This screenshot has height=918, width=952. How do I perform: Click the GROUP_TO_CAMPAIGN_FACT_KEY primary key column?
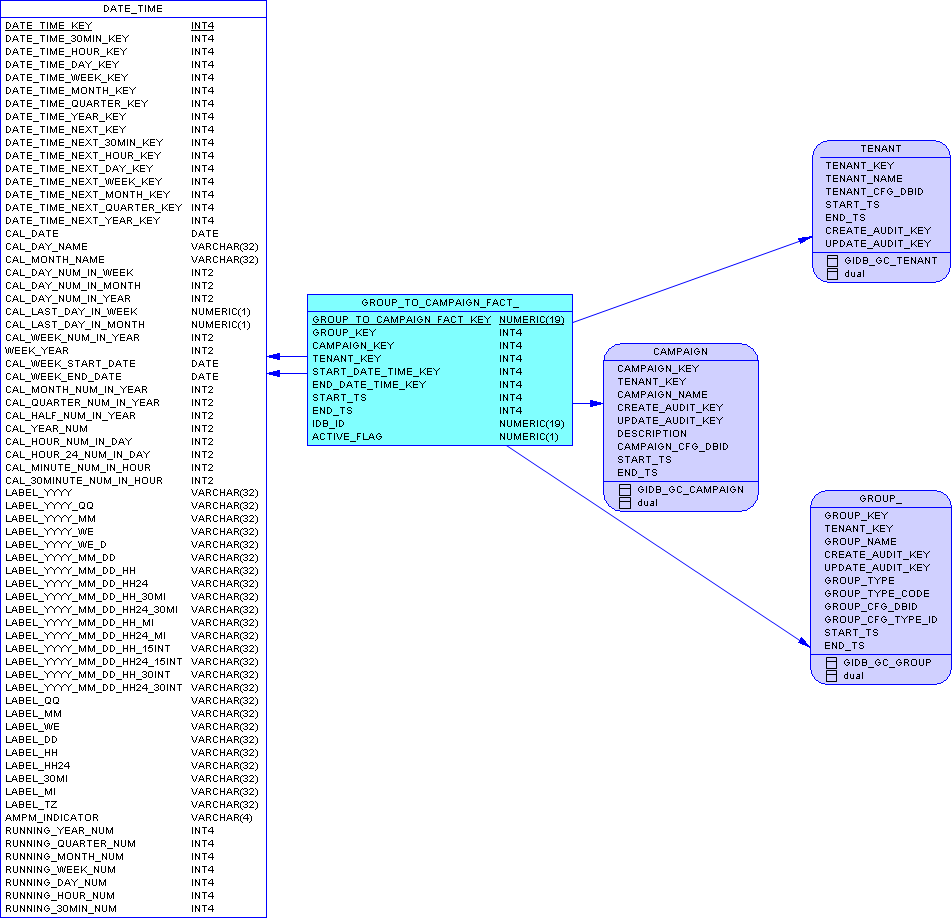[x=438, y=320]
